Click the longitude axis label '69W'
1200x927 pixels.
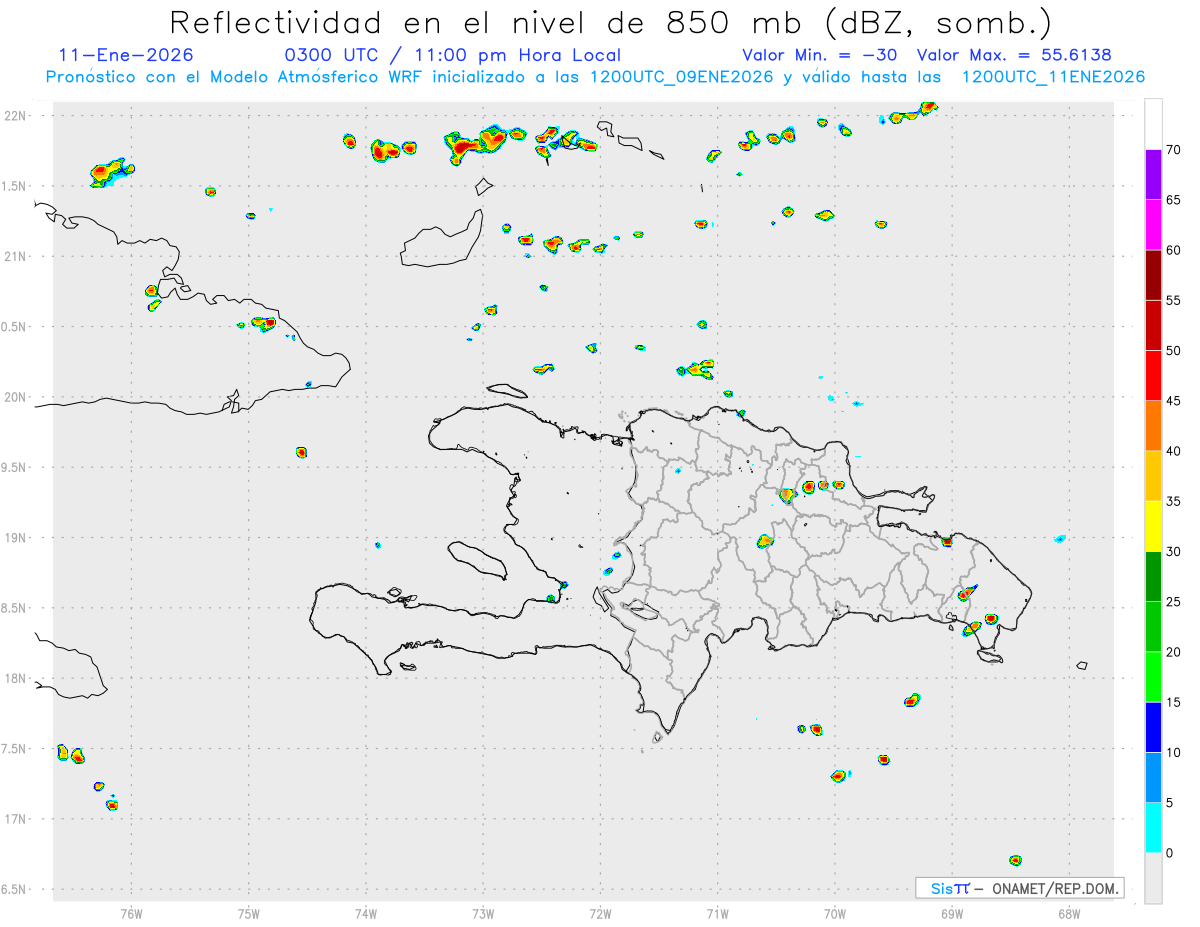[x=952, y=913]
